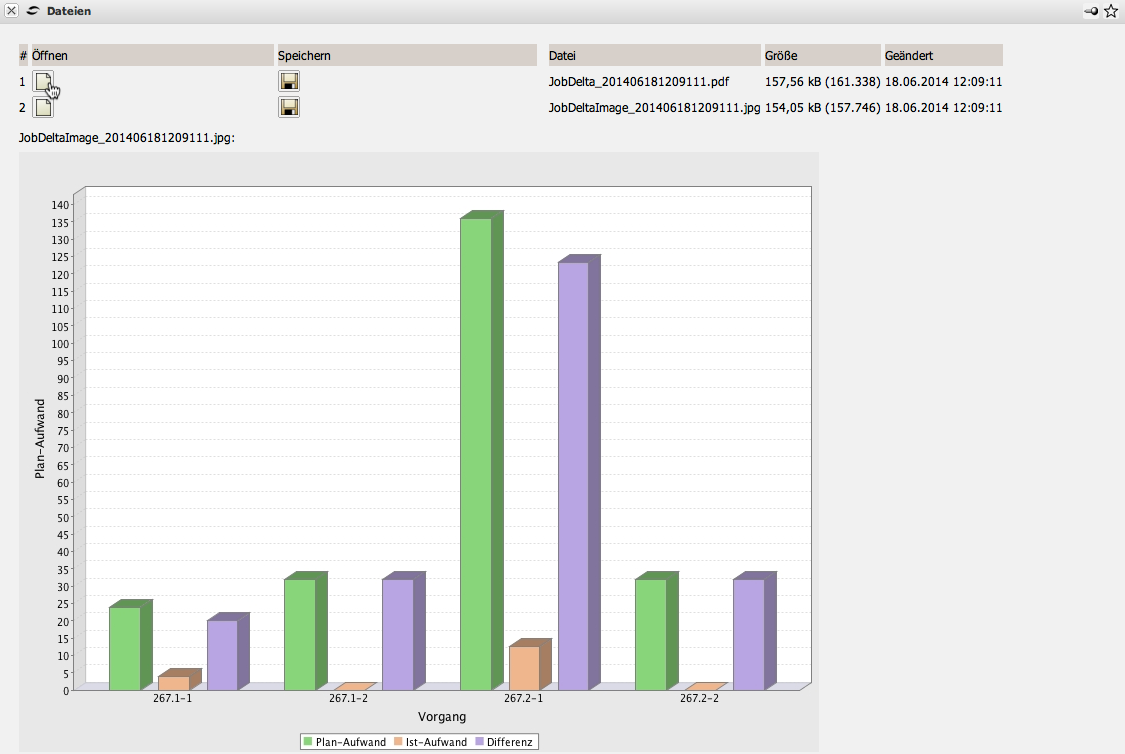Click the orange Ist-Aufwand legend swatch
The height and width of the screenshot is (754, 1125).
point(398,742)
